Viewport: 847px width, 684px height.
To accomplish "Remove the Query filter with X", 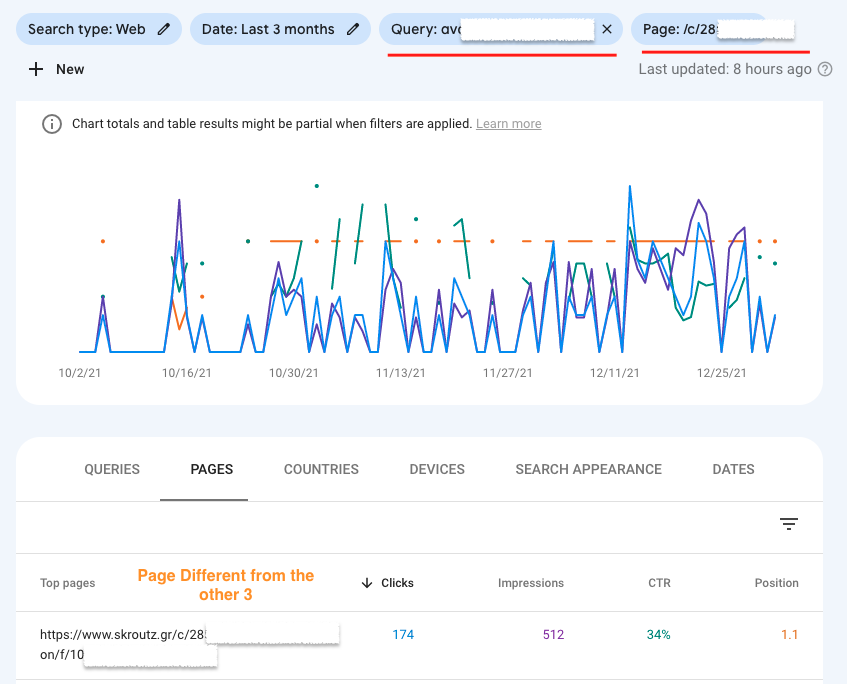I will pyautogui.click(x=607, y=29).
